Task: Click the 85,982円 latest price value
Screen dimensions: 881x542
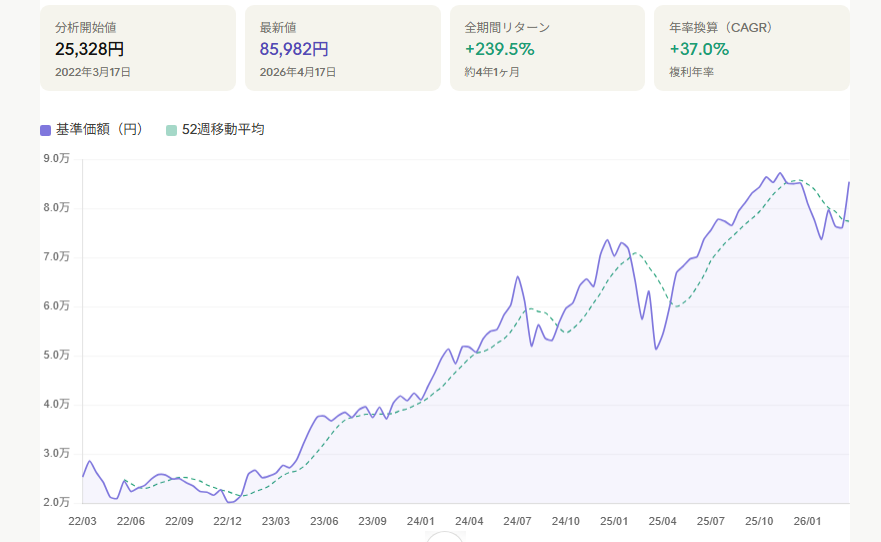Action: (x=294, y=49)
